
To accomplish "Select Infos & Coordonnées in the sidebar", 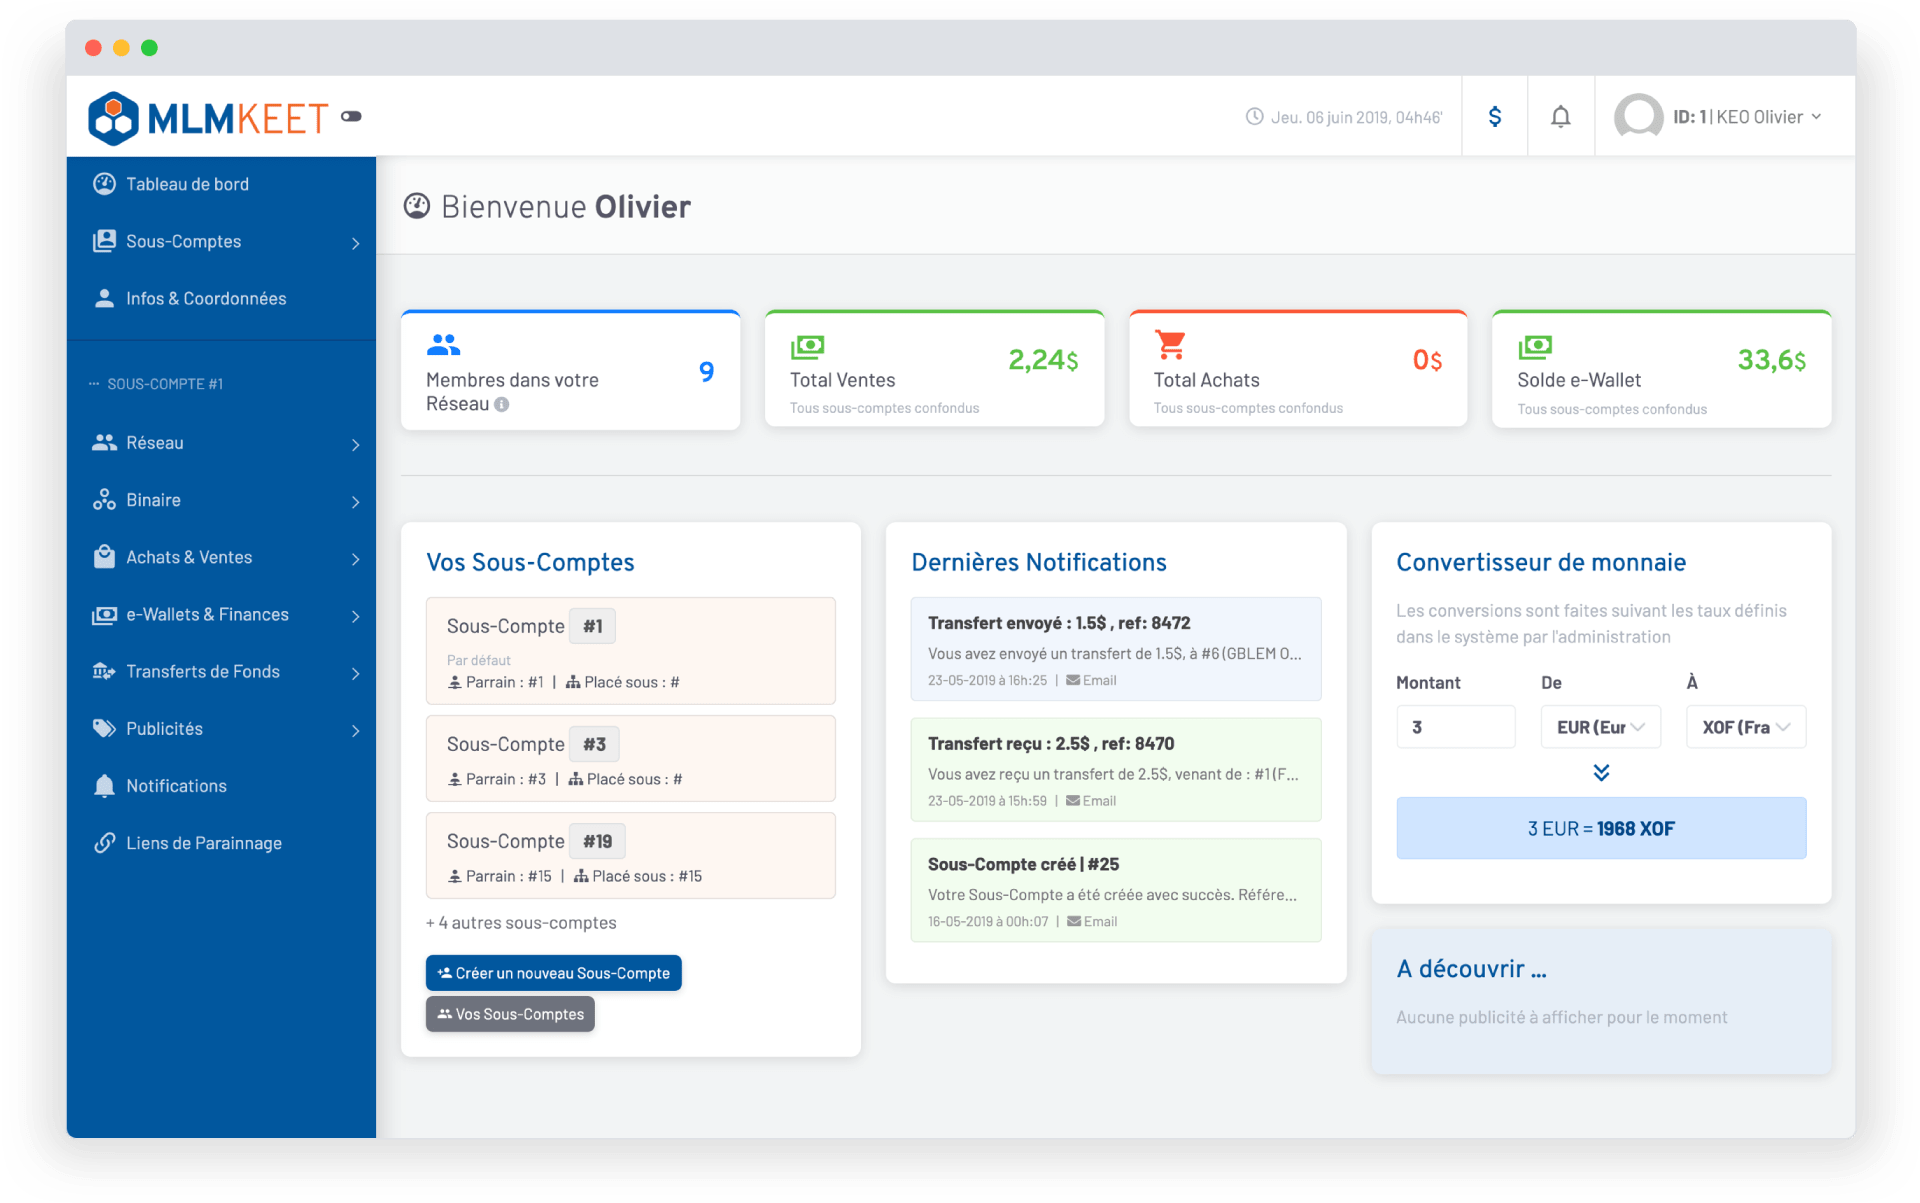I will click(x=205, y=298).
